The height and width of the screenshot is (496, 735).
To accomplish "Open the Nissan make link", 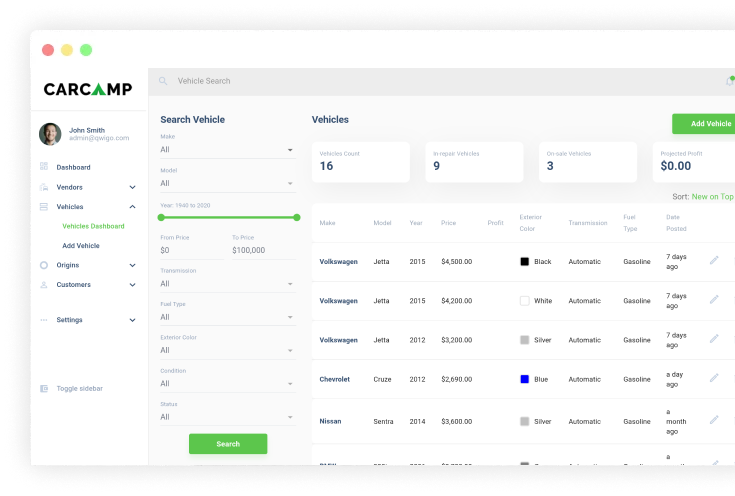I will (x=330, y=421).
